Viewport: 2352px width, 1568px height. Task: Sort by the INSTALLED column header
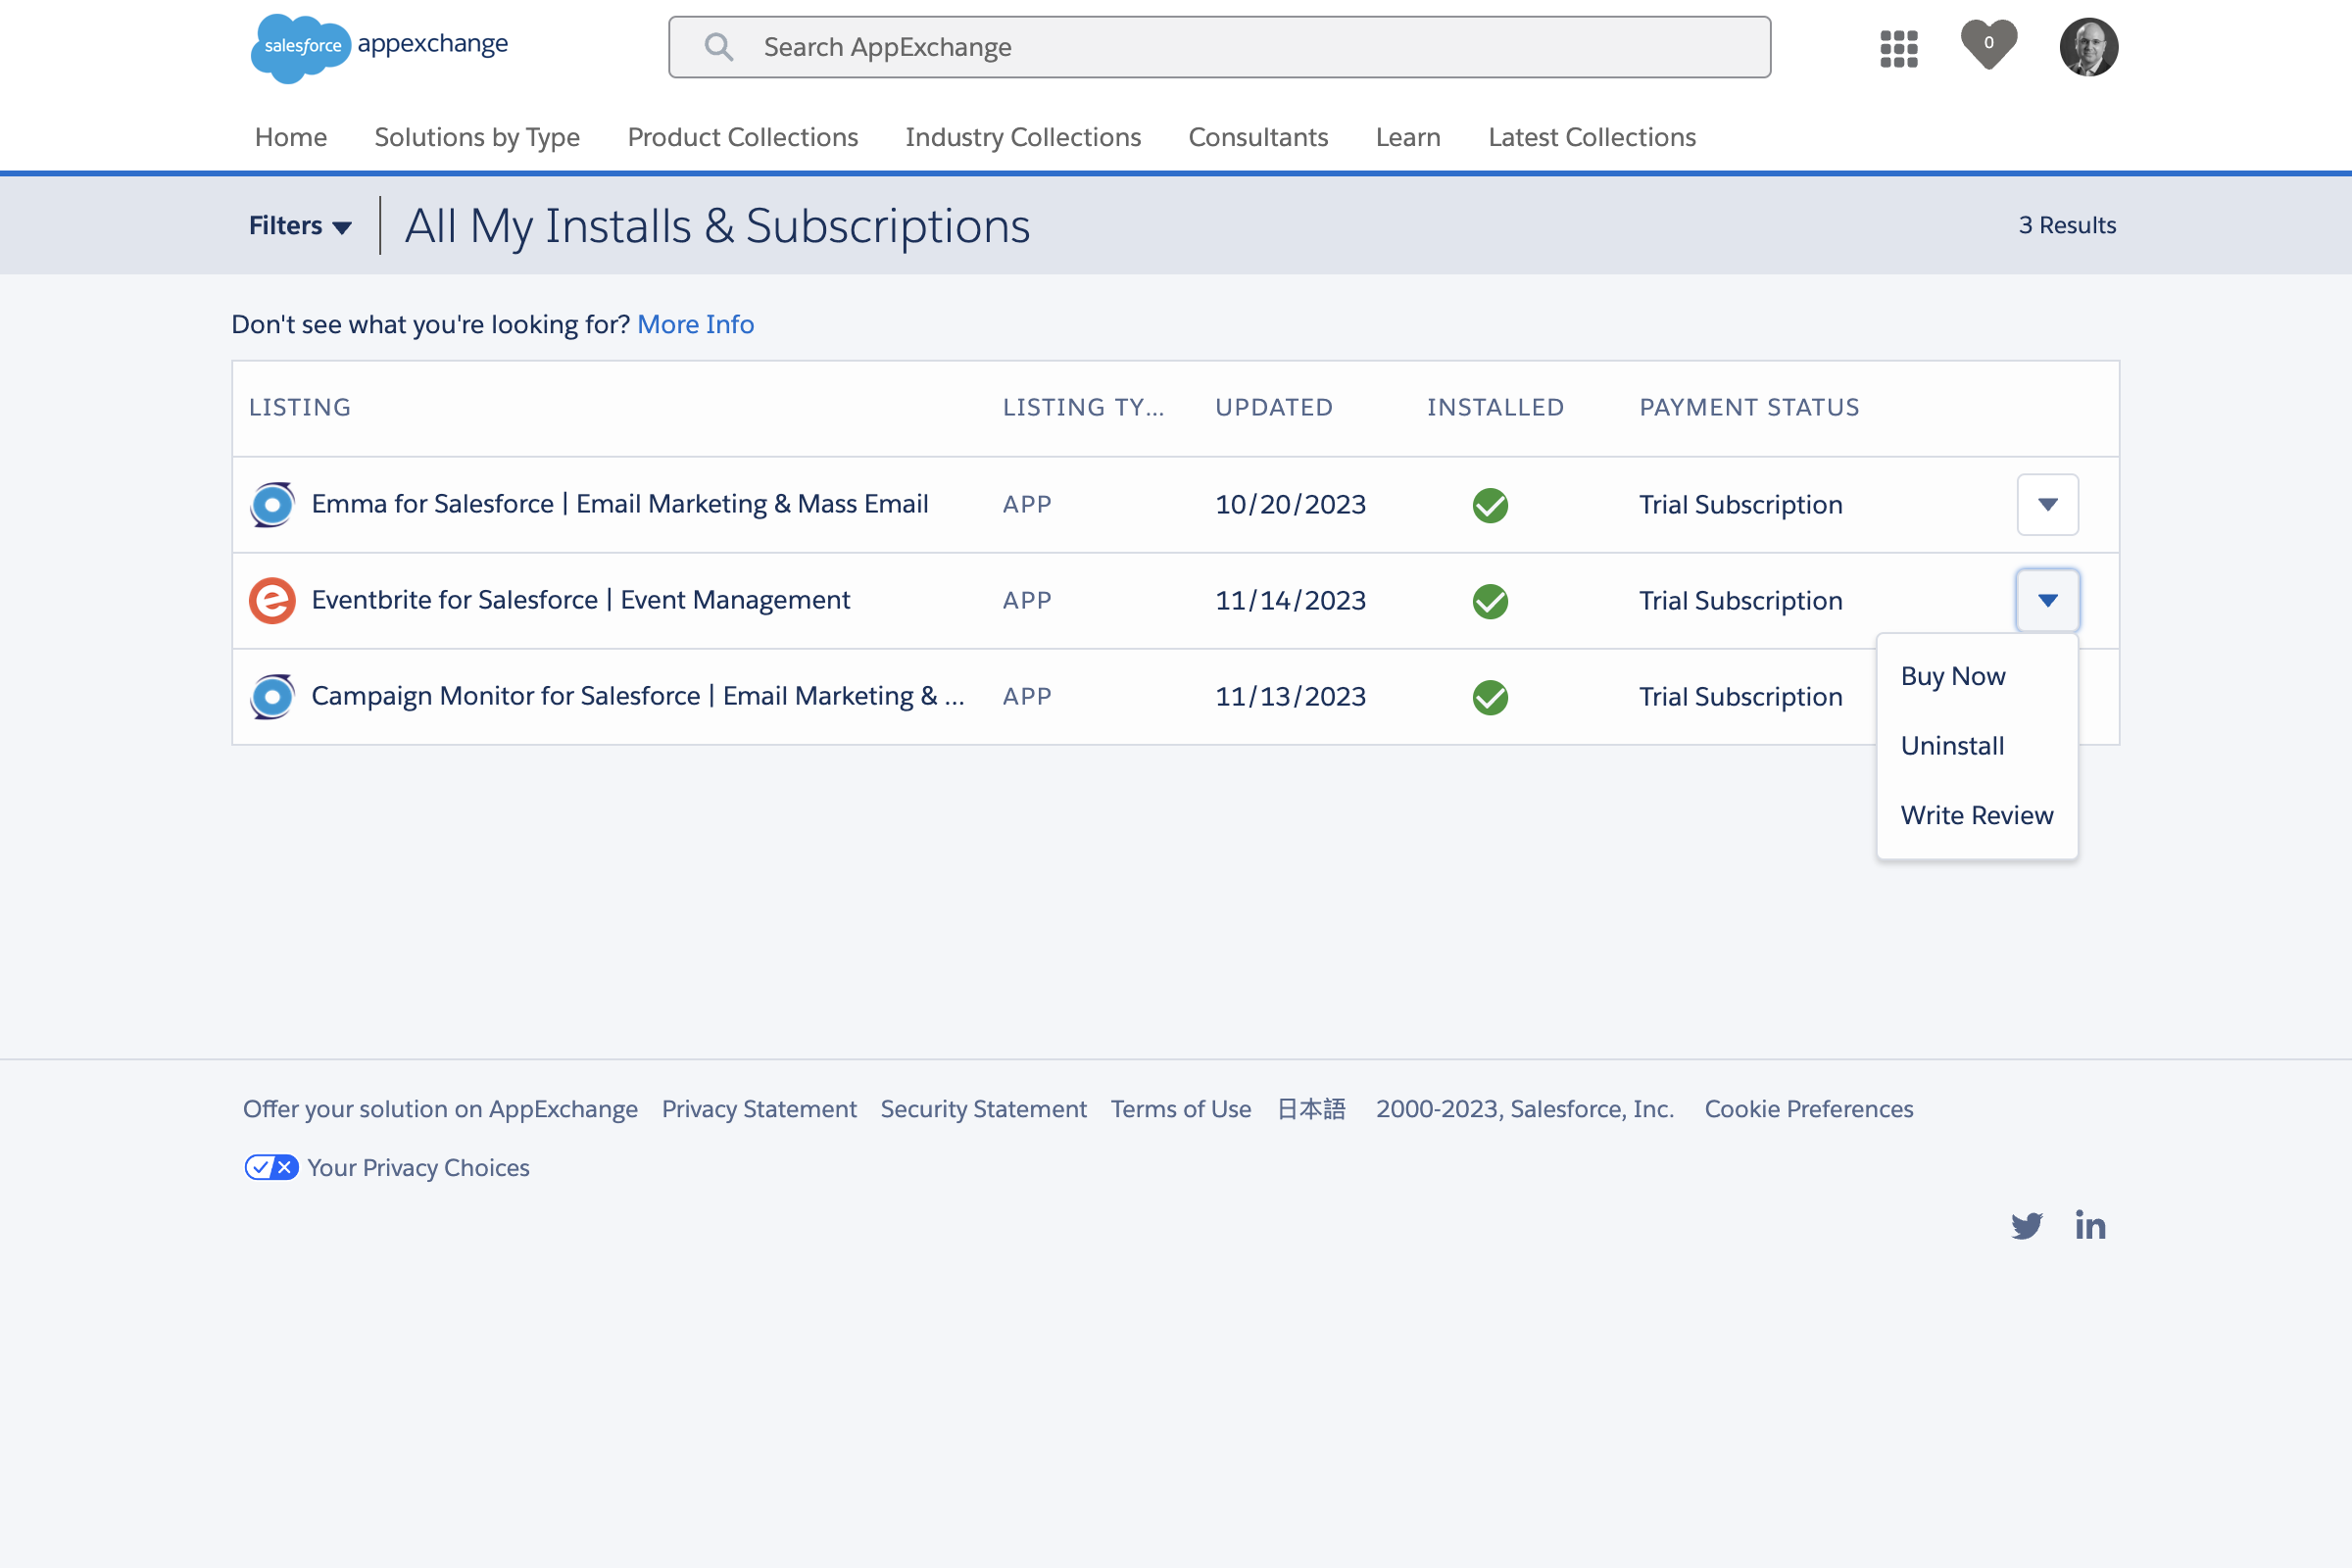tap(1495, 407)
